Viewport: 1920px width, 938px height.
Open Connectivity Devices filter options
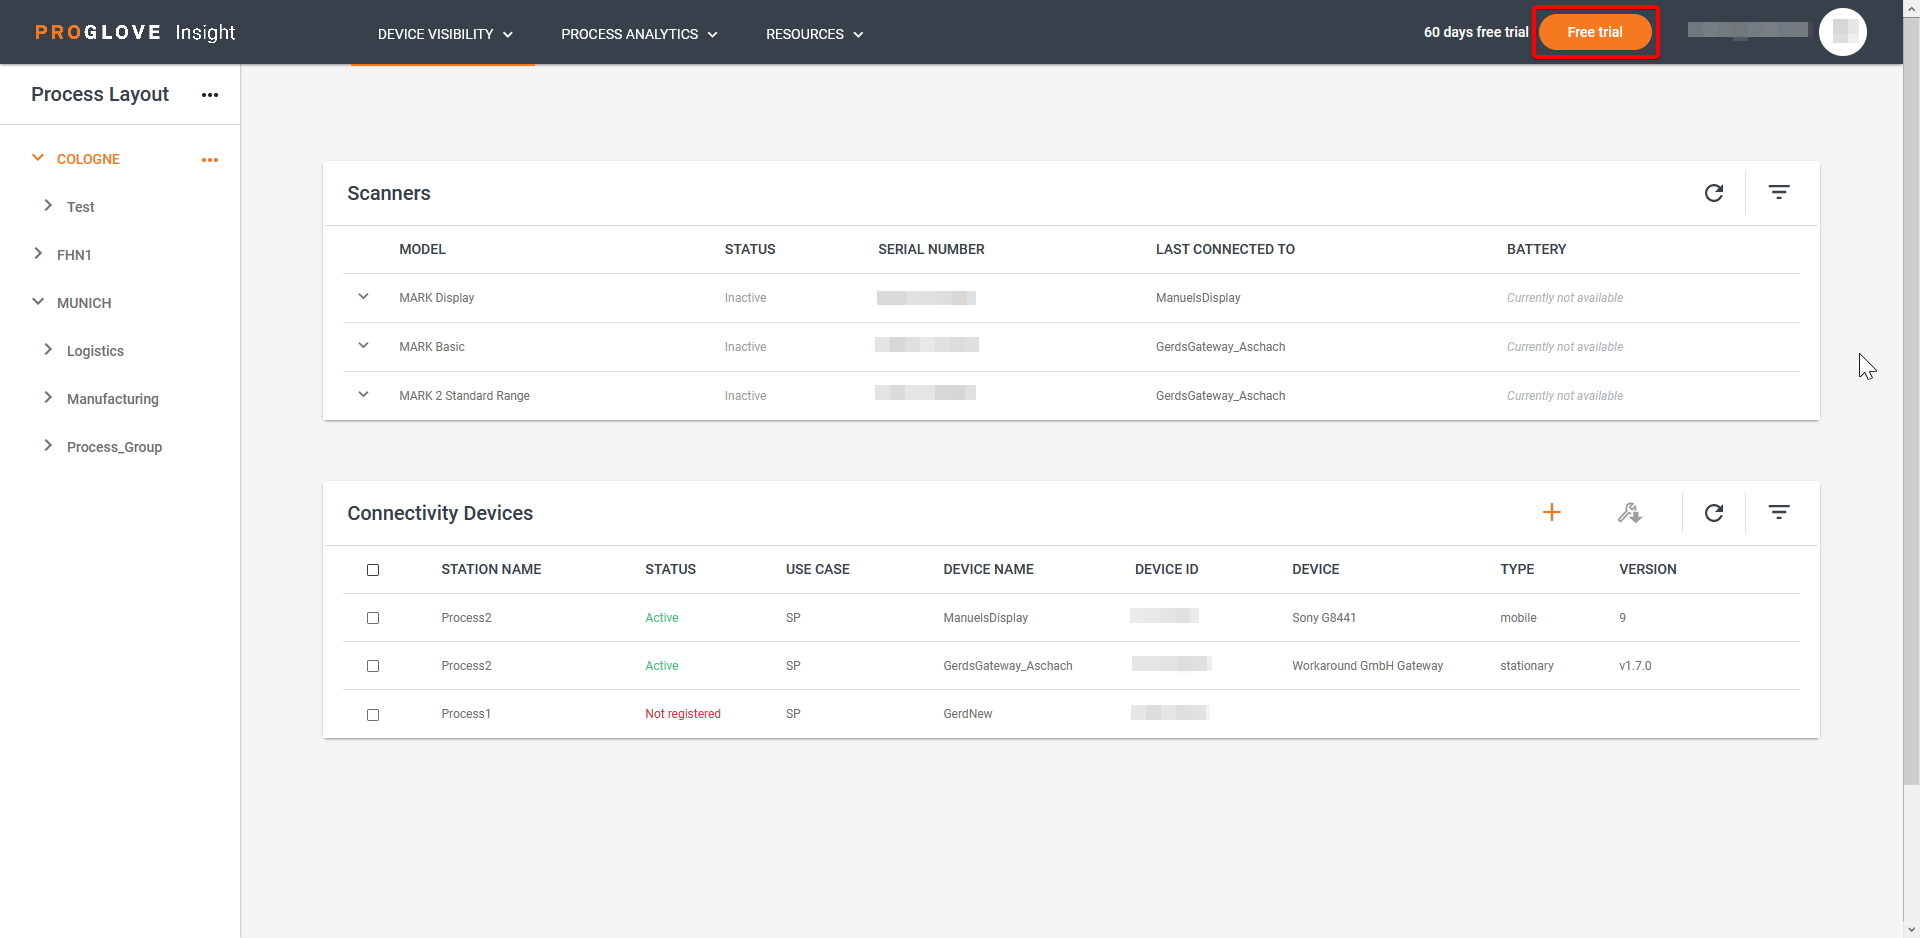[x=1779, y=513]
